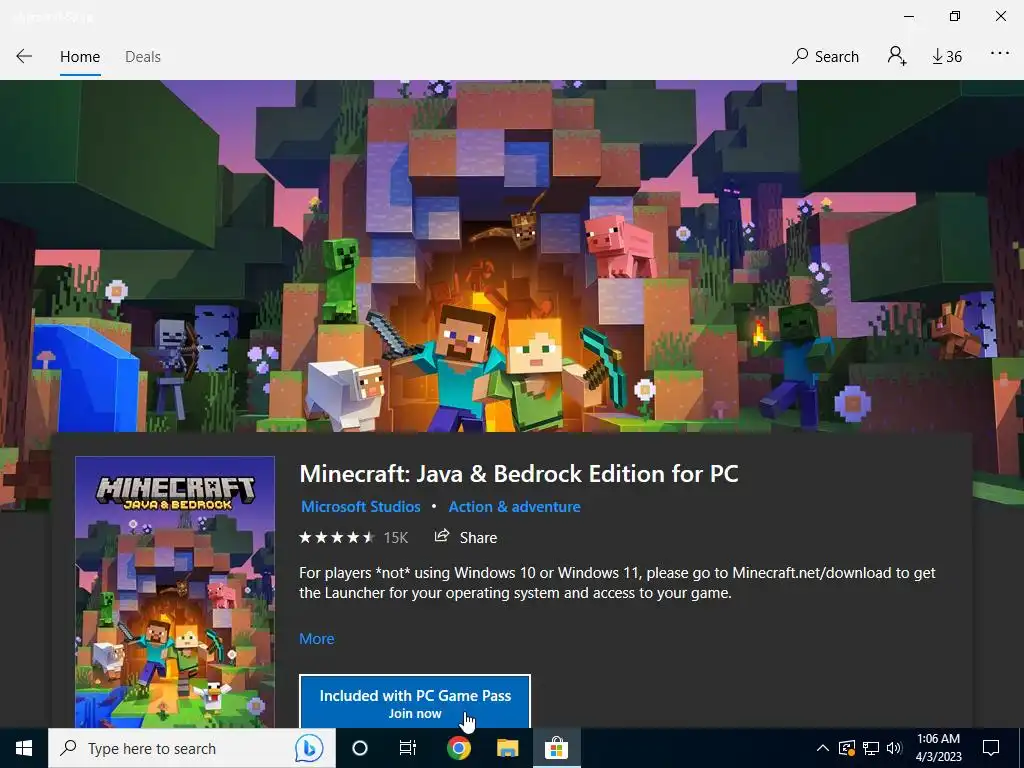Focus the taskbar search box
1024x768 pixels.
click(191, 748)
